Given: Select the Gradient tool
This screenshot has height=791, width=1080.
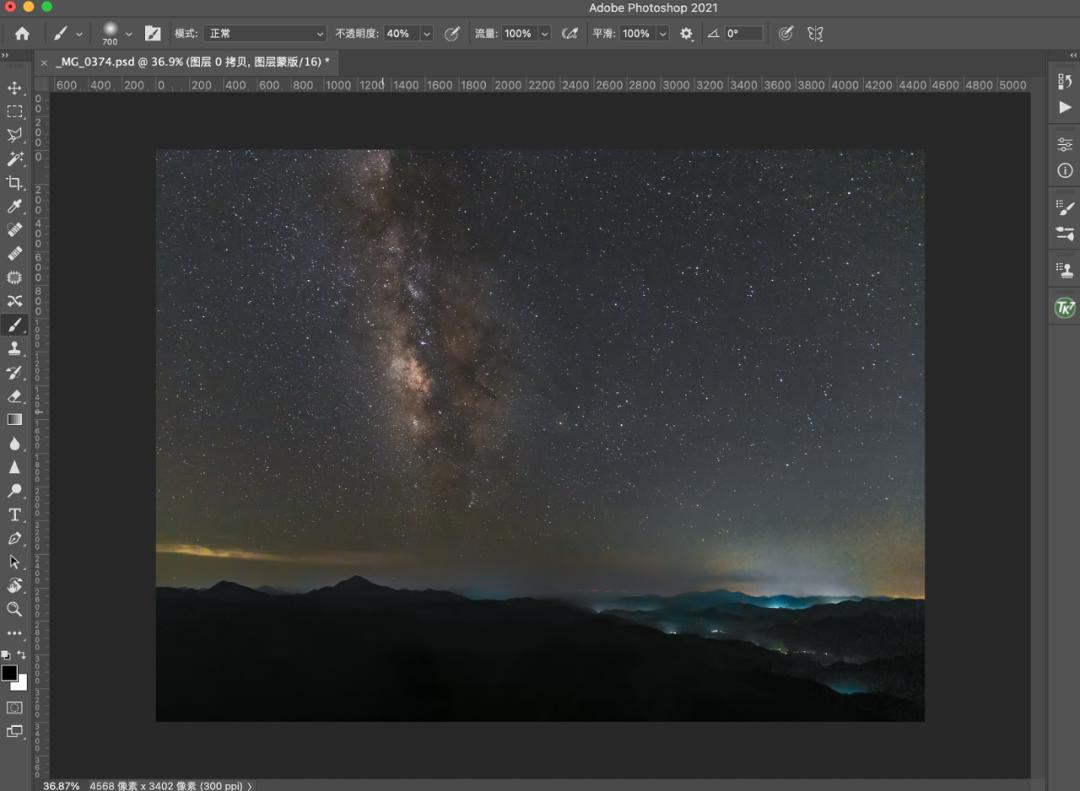Looking at the screenshot, I should [x=14, y=420].
